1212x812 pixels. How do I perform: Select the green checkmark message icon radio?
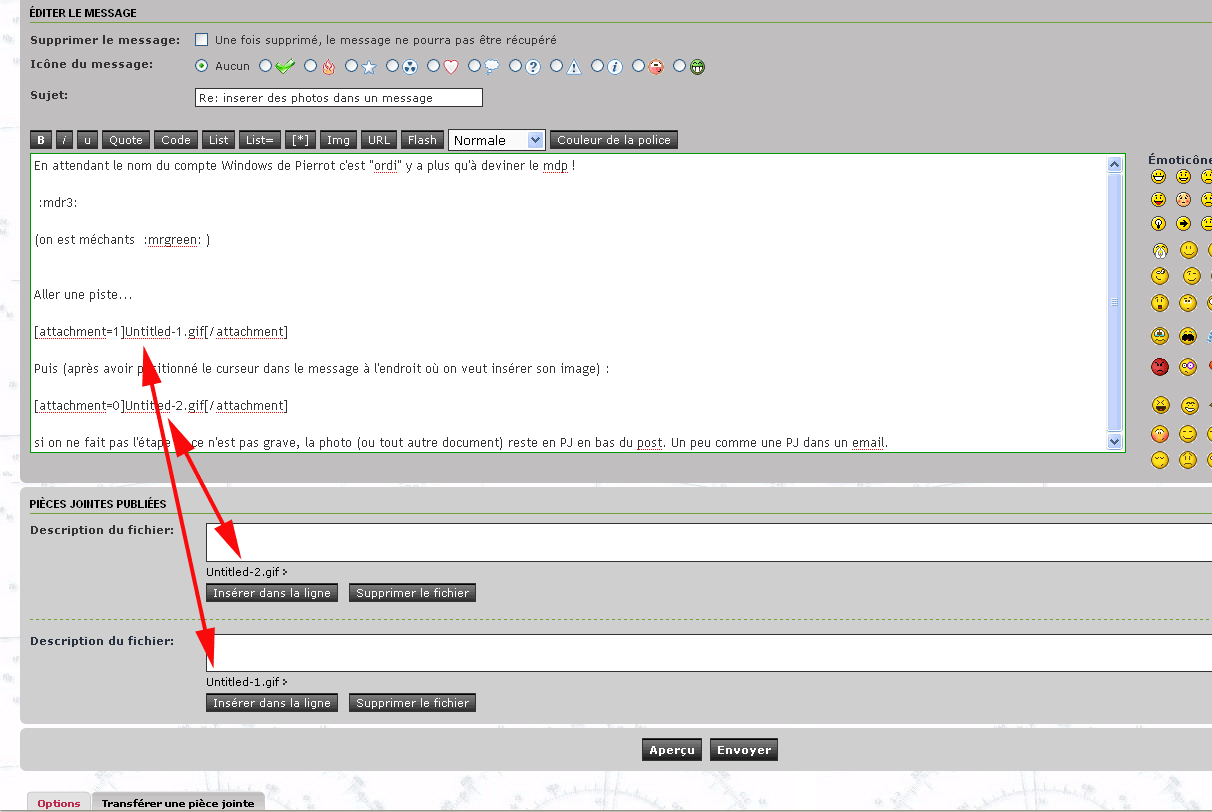[265, 67]
